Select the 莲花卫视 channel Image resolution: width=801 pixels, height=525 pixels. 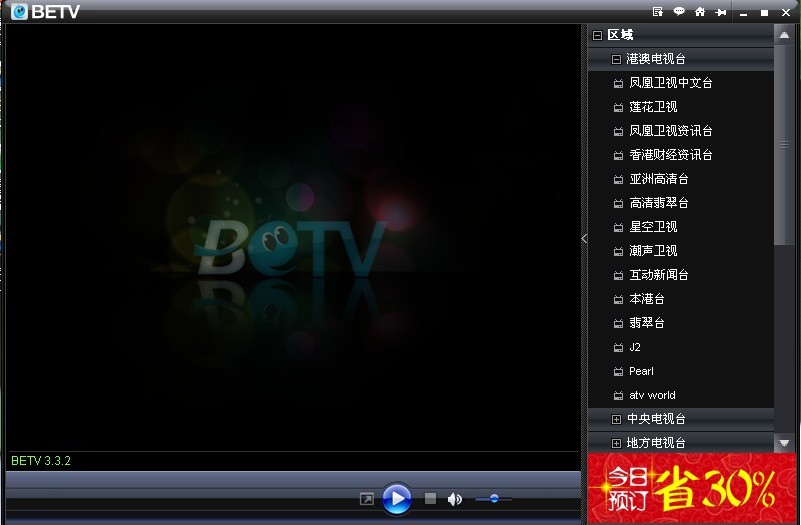[x=653, y=107]
